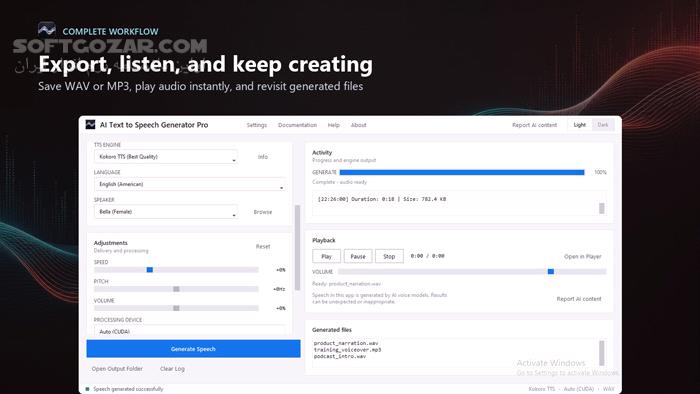
Task: Click the Kokoro TTS status bar entry
Action: pyautogui.click(x=542, y=389)
